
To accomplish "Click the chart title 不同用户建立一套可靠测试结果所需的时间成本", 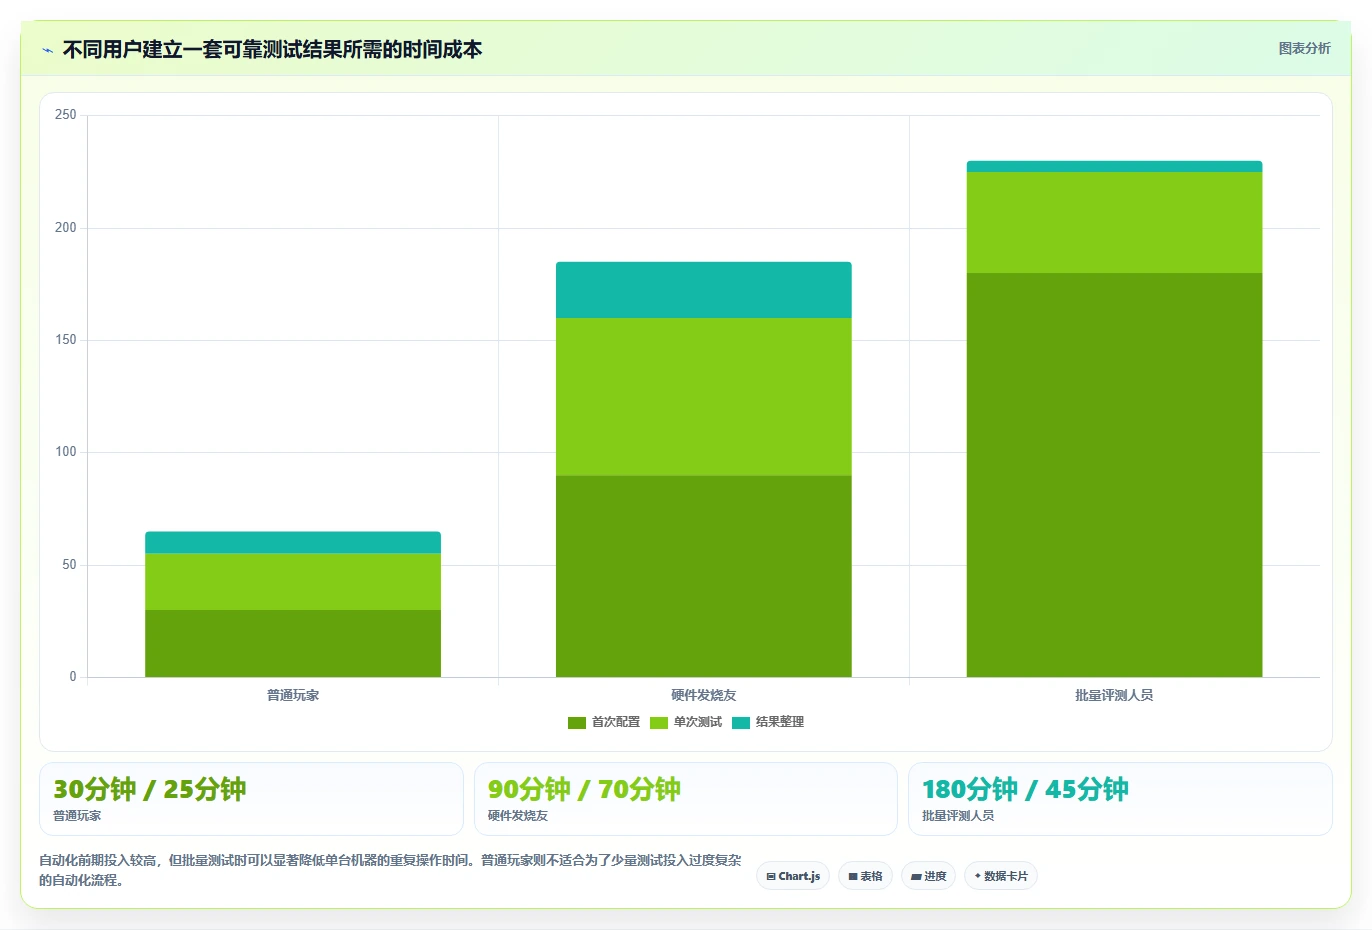I will pyautogui.click(x=272, y=49).
